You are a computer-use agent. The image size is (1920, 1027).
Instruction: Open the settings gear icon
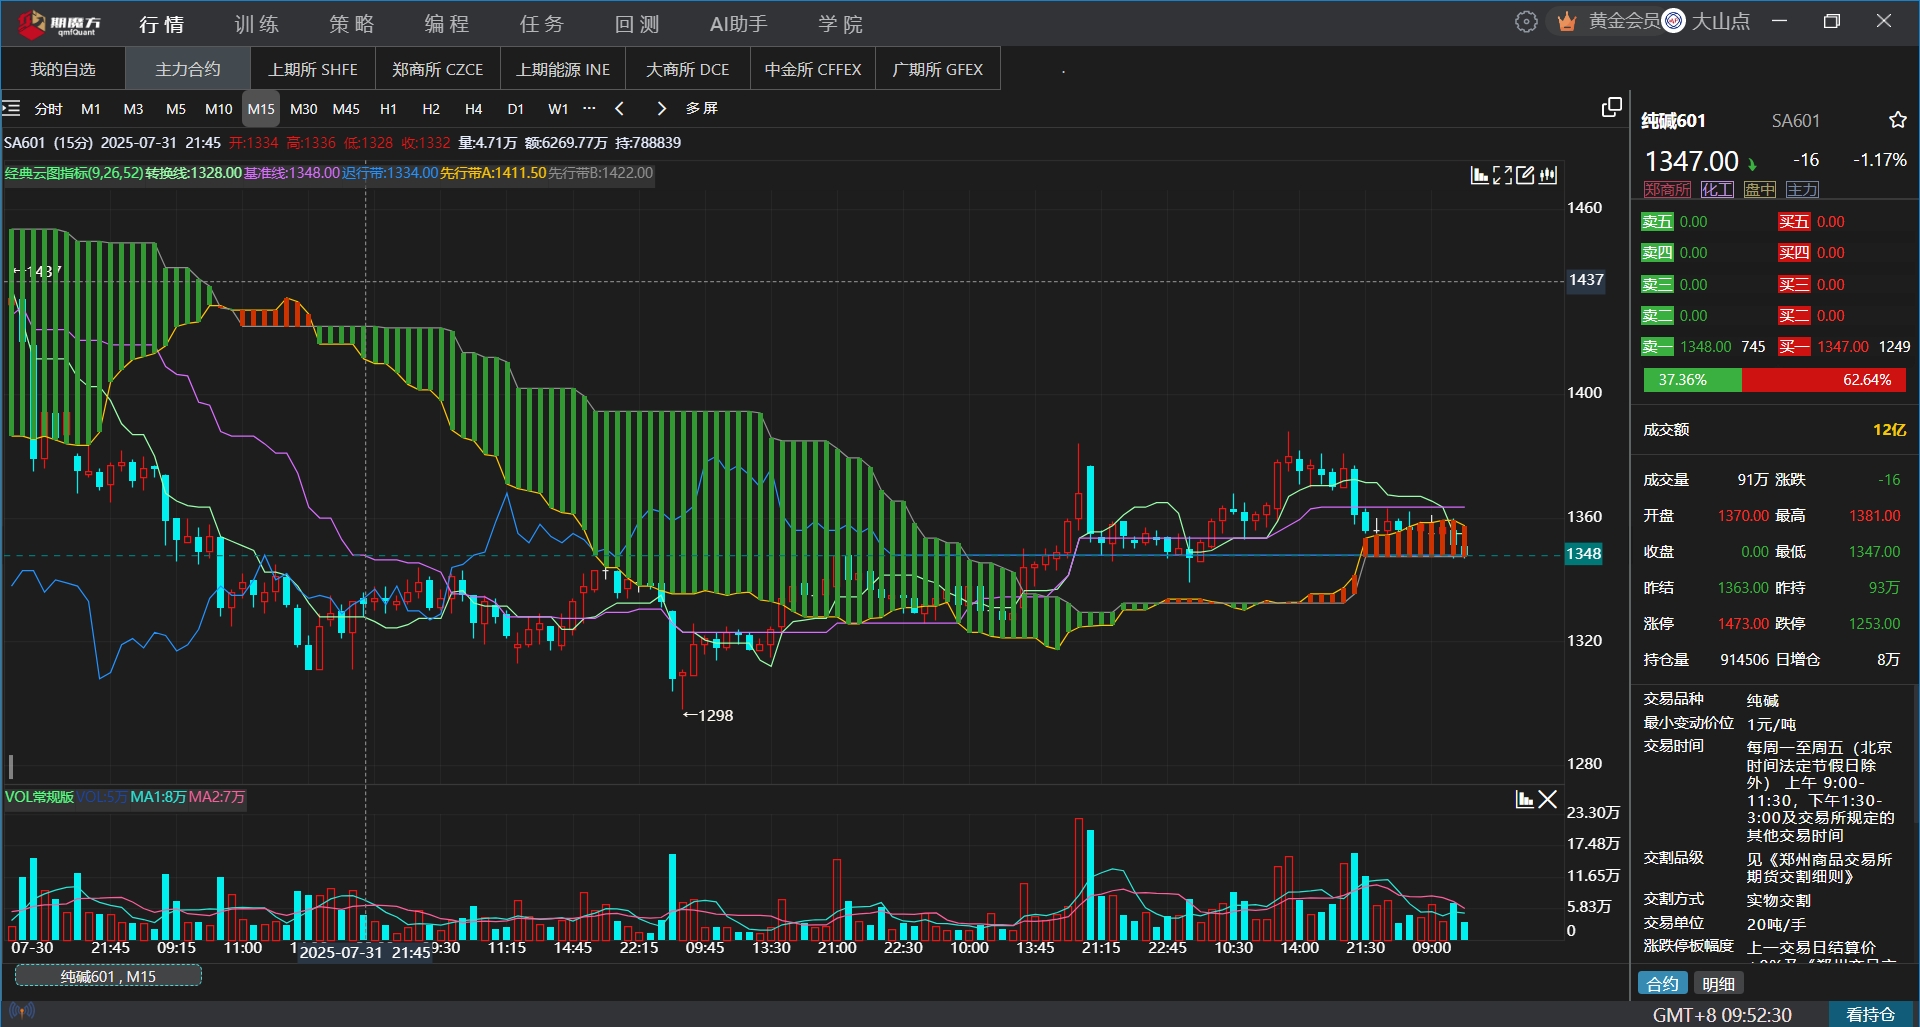point(1525,22)
